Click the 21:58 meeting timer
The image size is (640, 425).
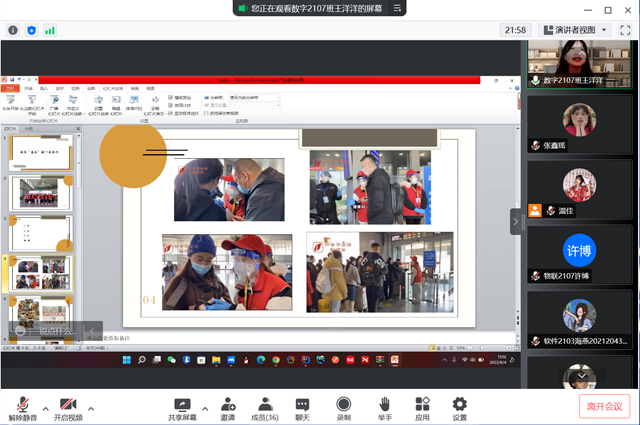515,30
